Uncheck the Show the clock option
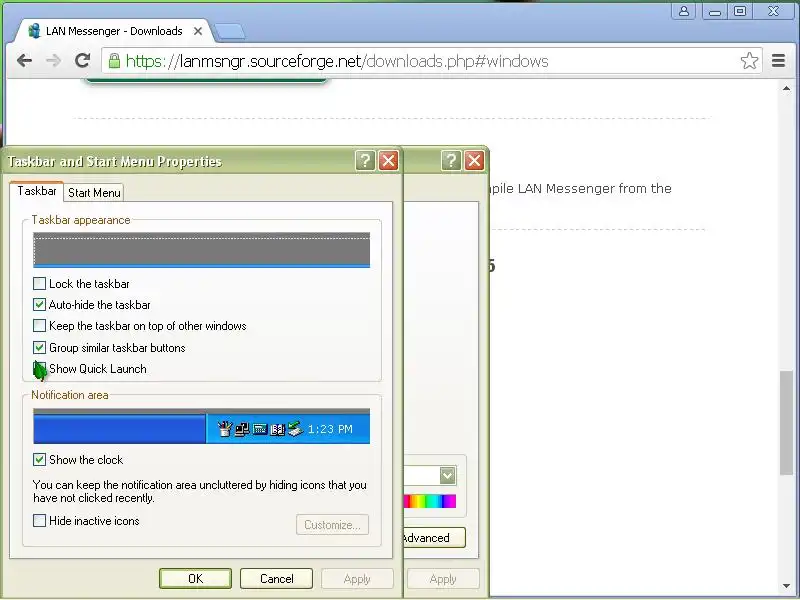The width and height of the screenshot is (800, 600). pyautogui.click(x=39, y=460)
